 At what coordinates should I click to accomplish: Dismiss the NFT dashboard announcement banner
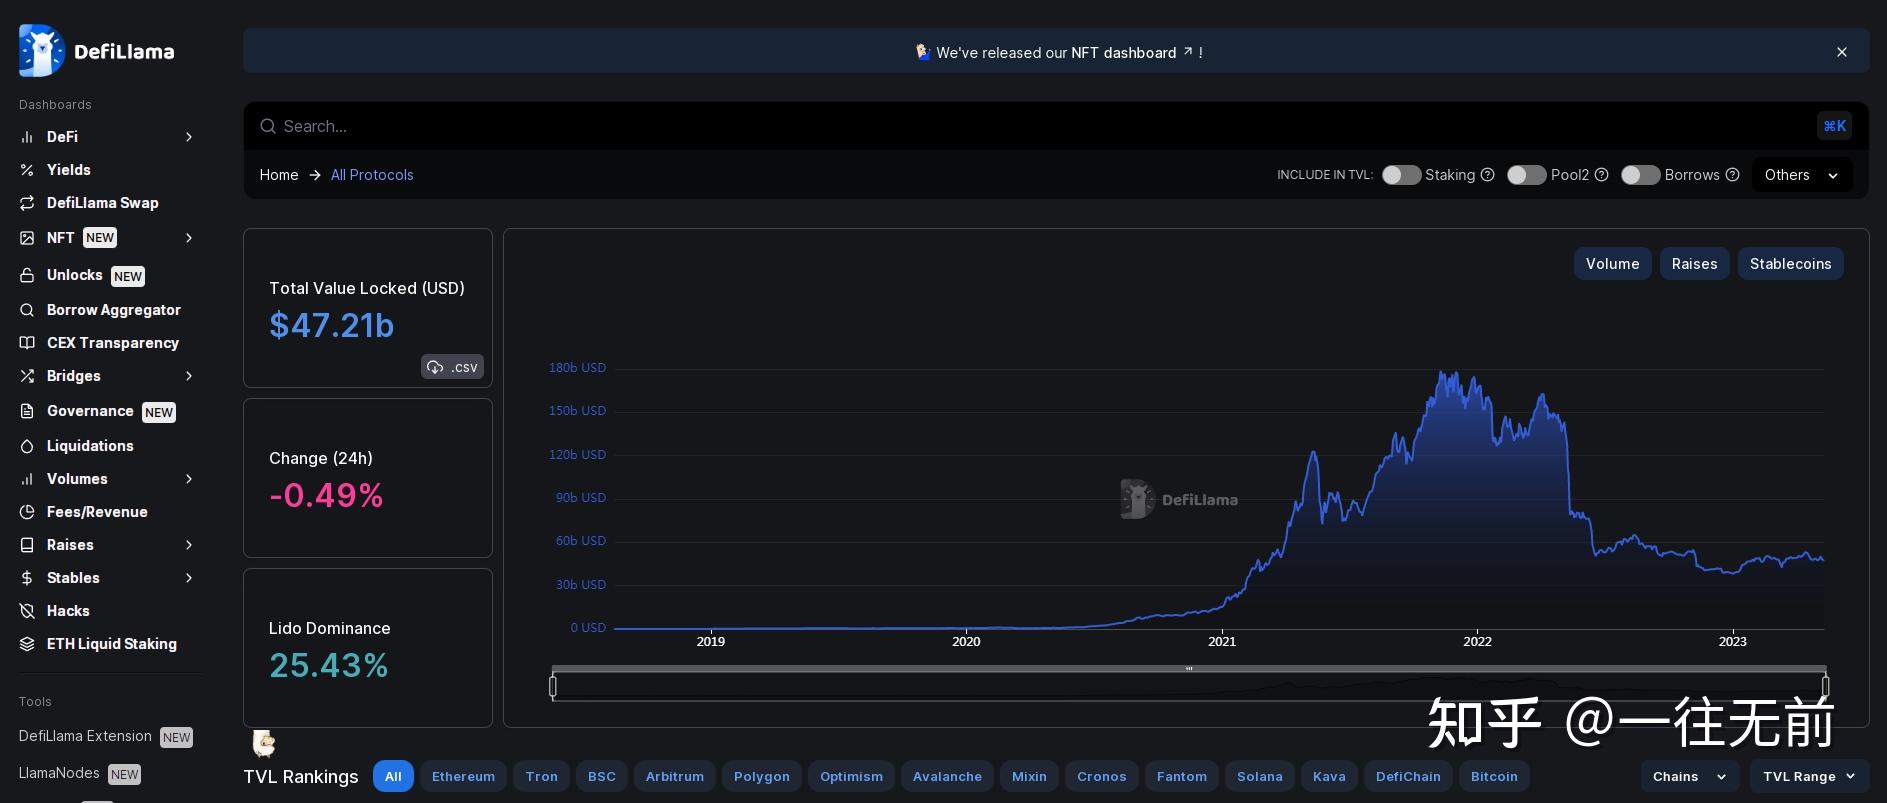tap(1841, 52)
